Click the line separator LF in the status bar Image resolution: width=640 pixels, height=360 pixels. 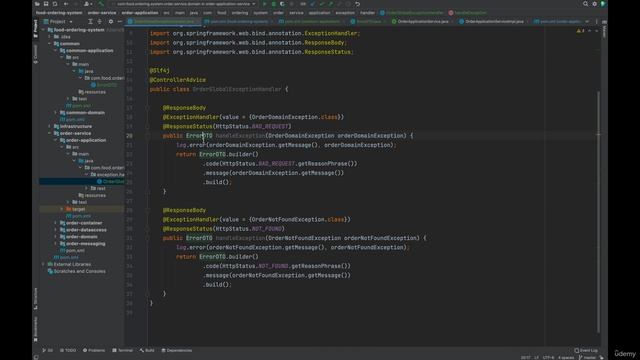tap(536, 358)
